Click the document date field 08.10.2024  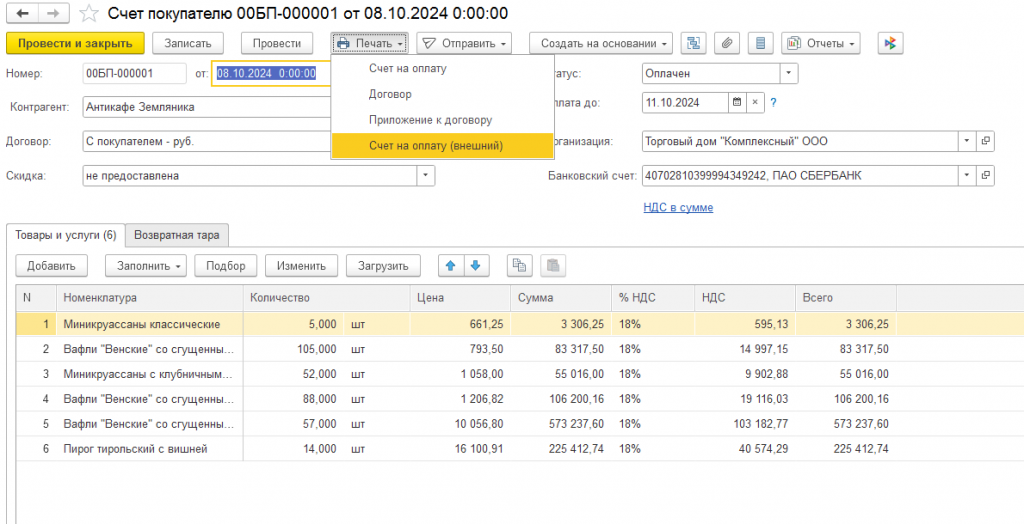pyautogui.click(x=270, y=74)
